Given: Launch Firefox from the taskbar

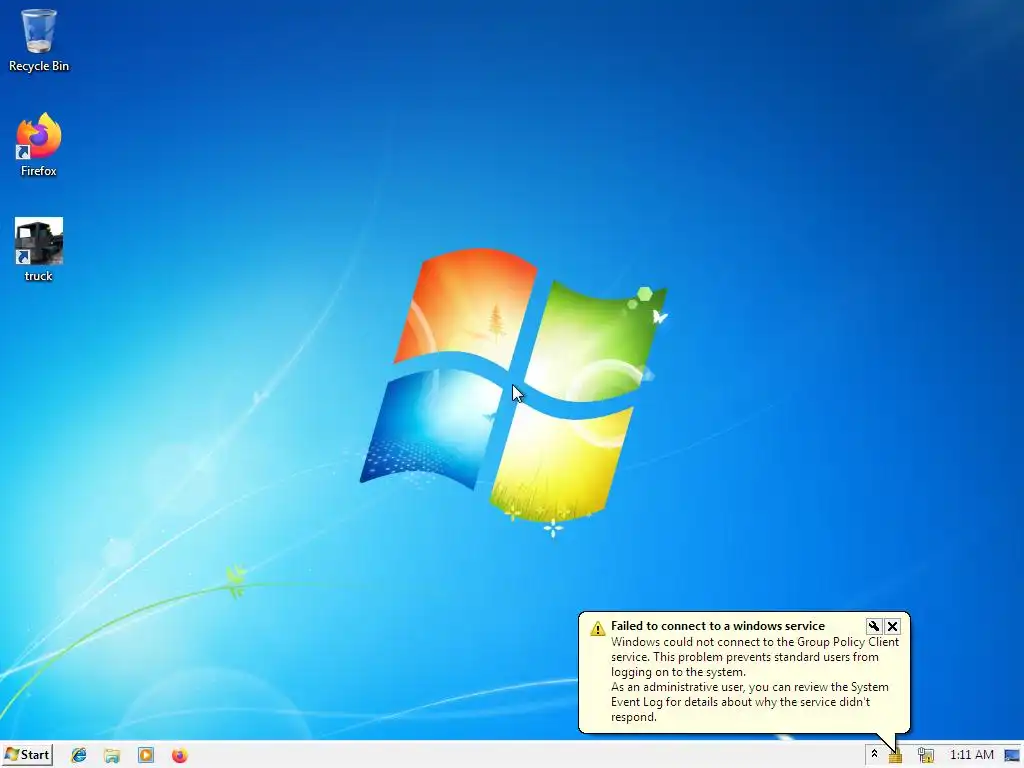Looking at the screenshot, I should click(x=180, y=755).
